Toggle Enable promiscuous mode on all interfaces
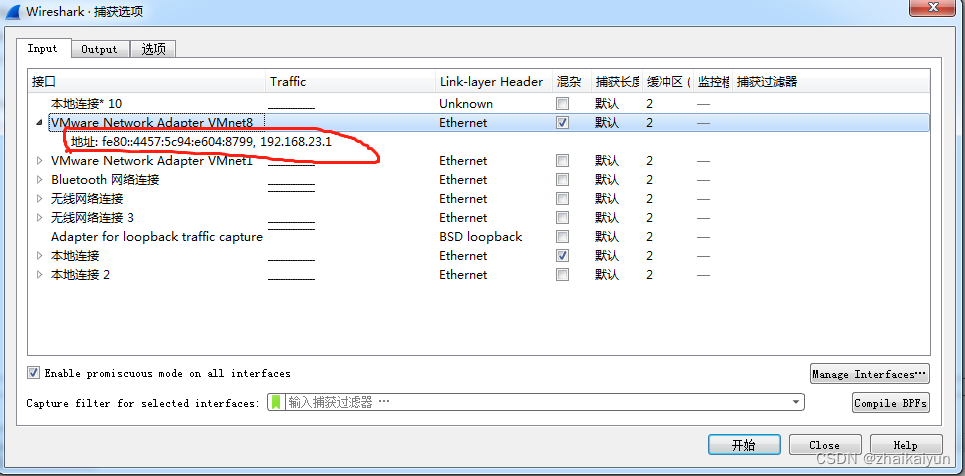The image size is (965, 476). click(x=34, y=373)
